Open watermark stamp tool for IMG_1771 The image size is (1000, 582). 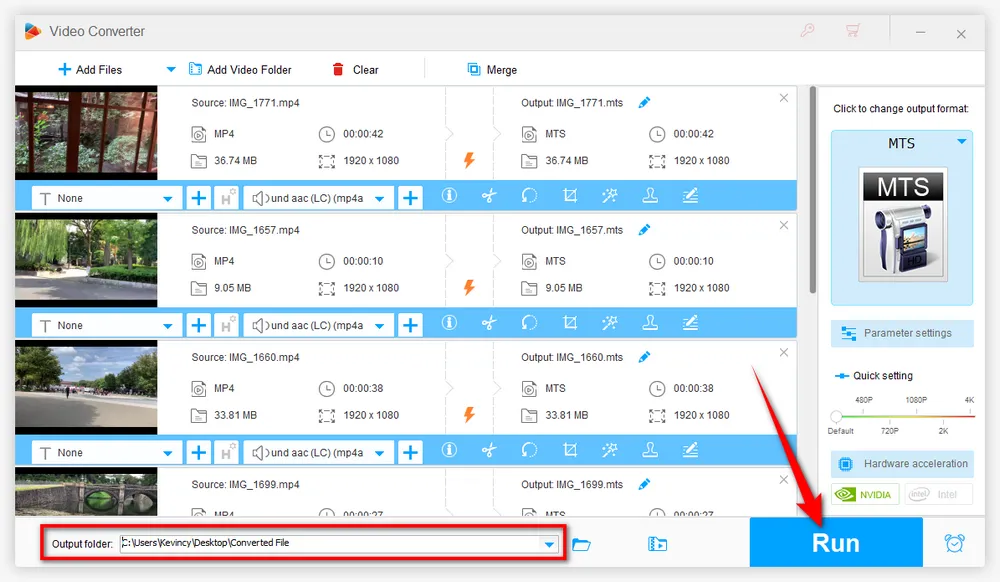click(x=650, y=196)
